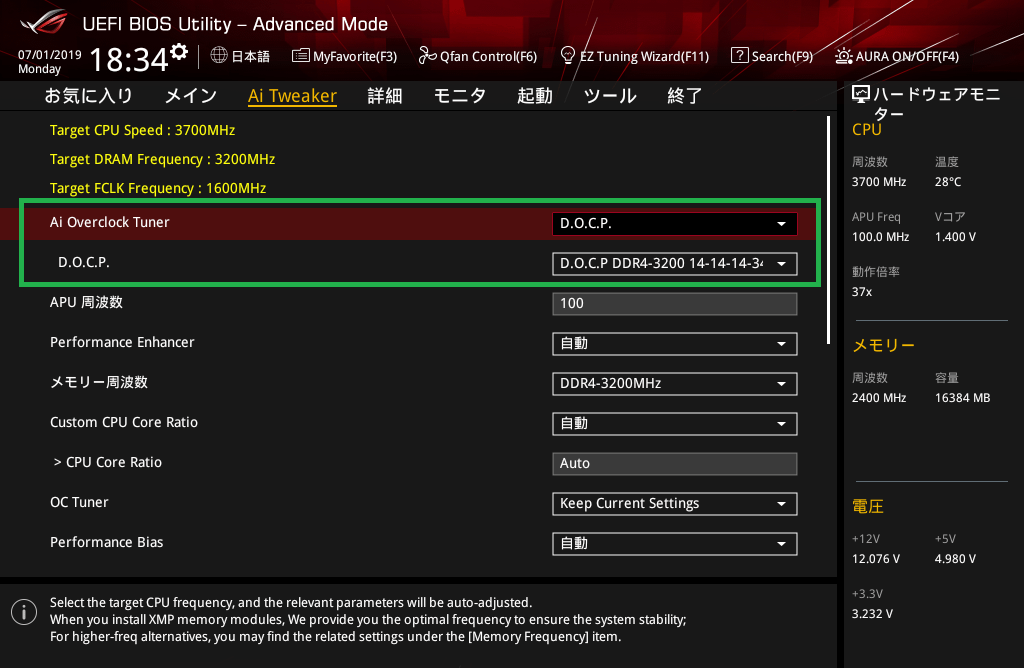Viewport: 1024px width, 668px height.
Task: Click the language globe icon
Action: (x=219, y=56)
